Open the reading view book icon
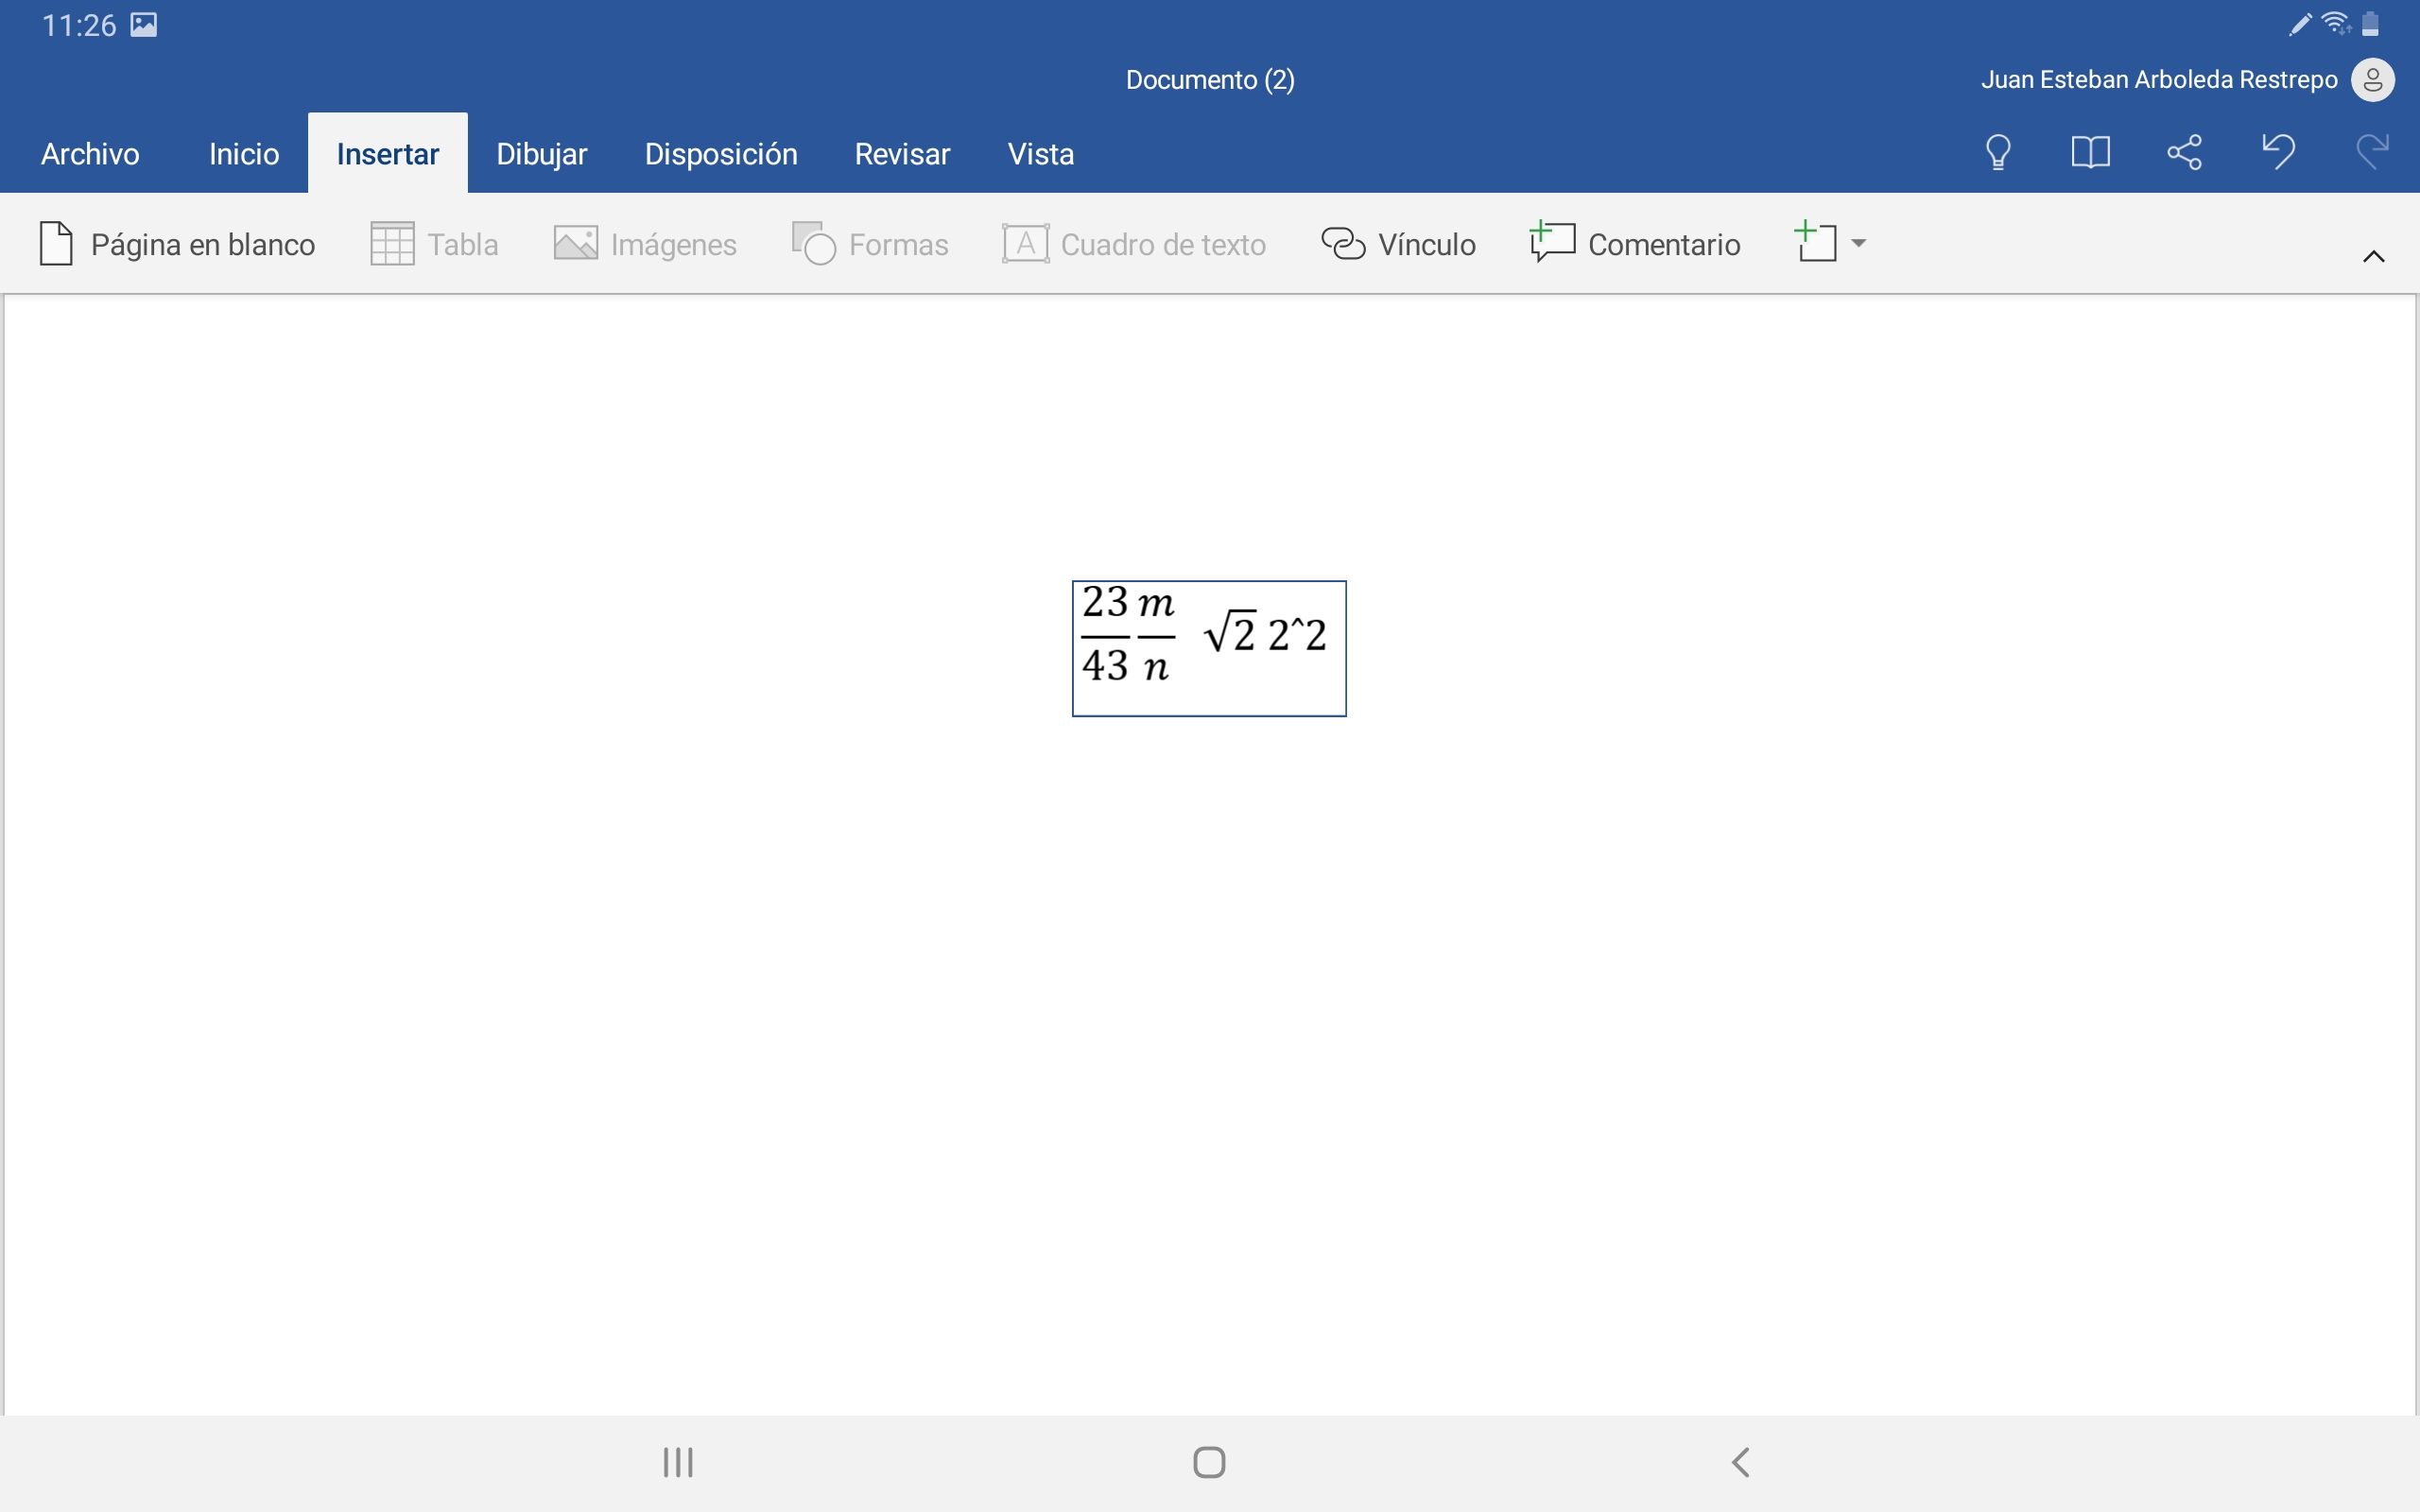 [x=2090, y=153]
